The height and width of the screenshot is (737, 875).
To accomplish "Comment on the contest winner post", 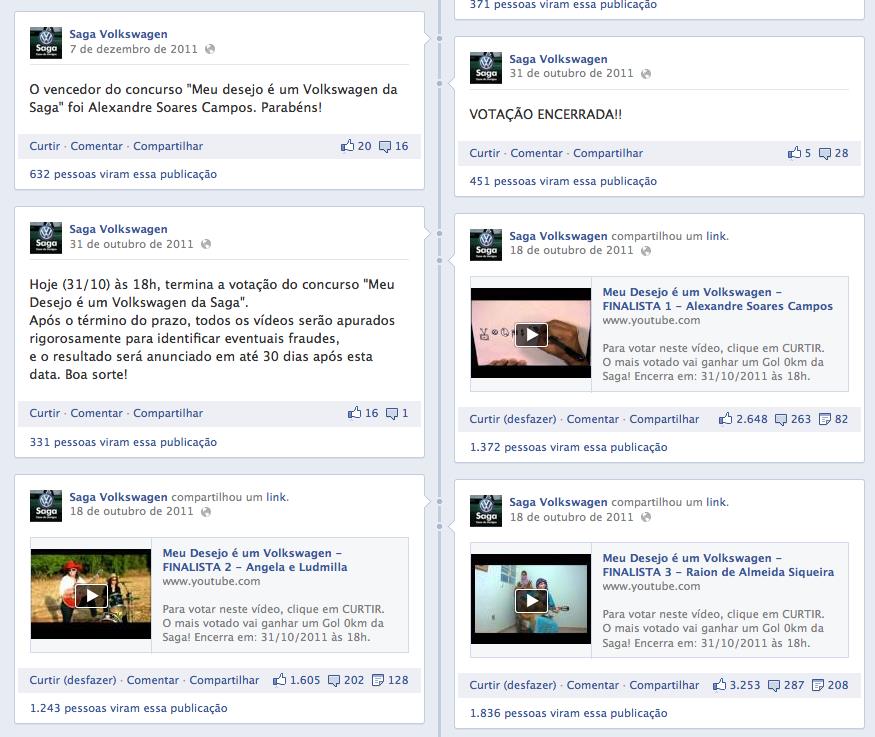I will pyautogui.click(x=97, y=146).
